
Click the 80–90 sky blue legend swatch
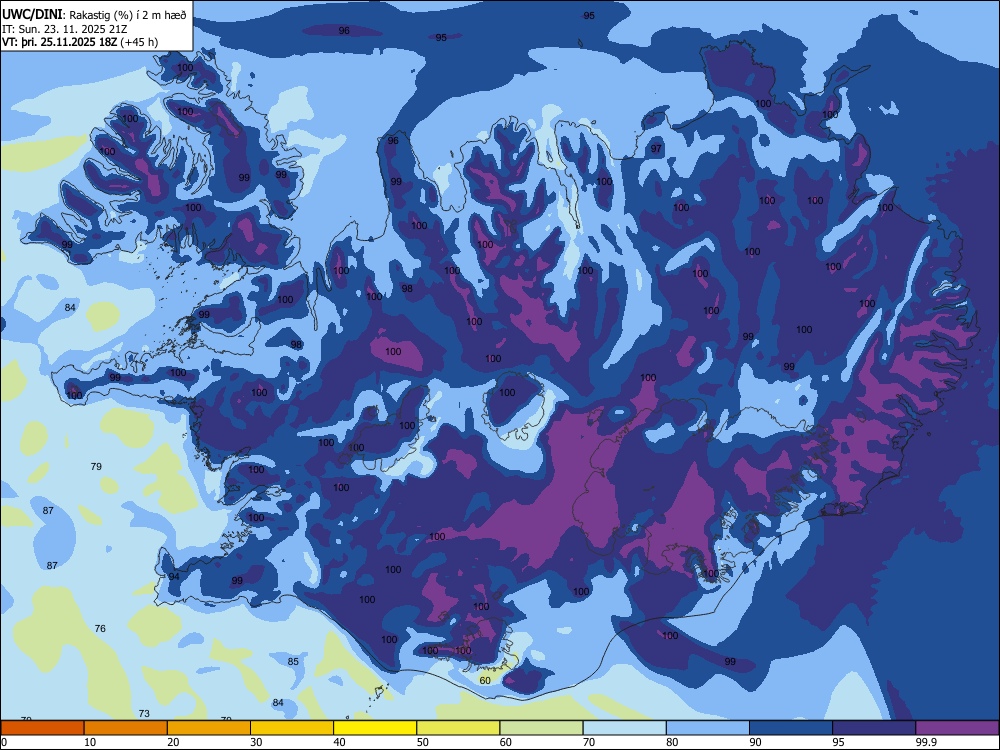pos(707,728)
